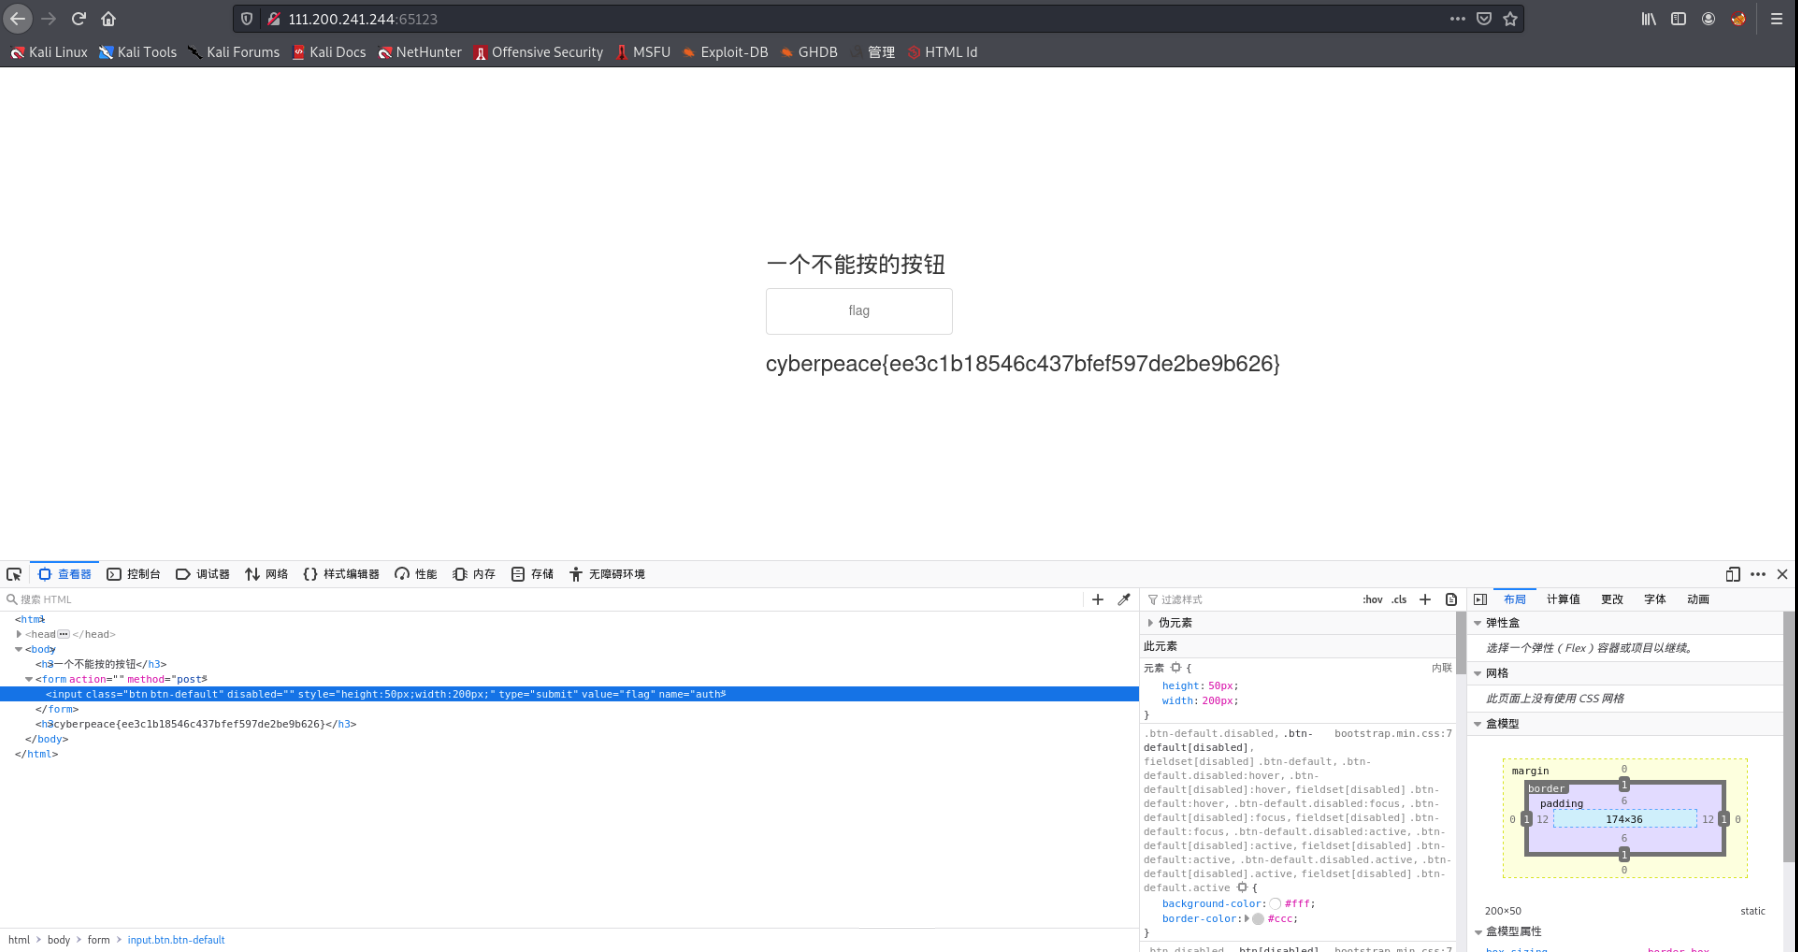Open the 计算值 computed tab
1798x952 pixels.
pyautogui.click(x=1563, y=599)
